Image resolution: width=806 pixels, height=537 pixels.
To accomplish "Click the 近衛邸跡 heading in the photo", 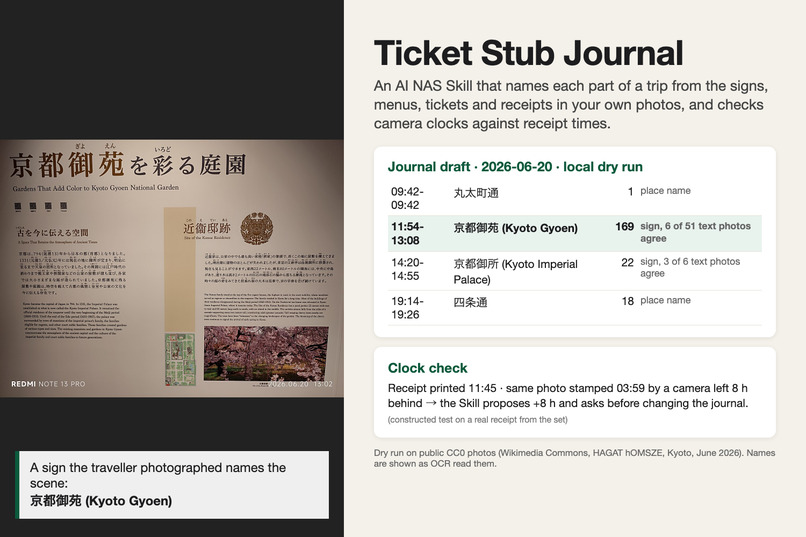I will (x=207, y=228).
